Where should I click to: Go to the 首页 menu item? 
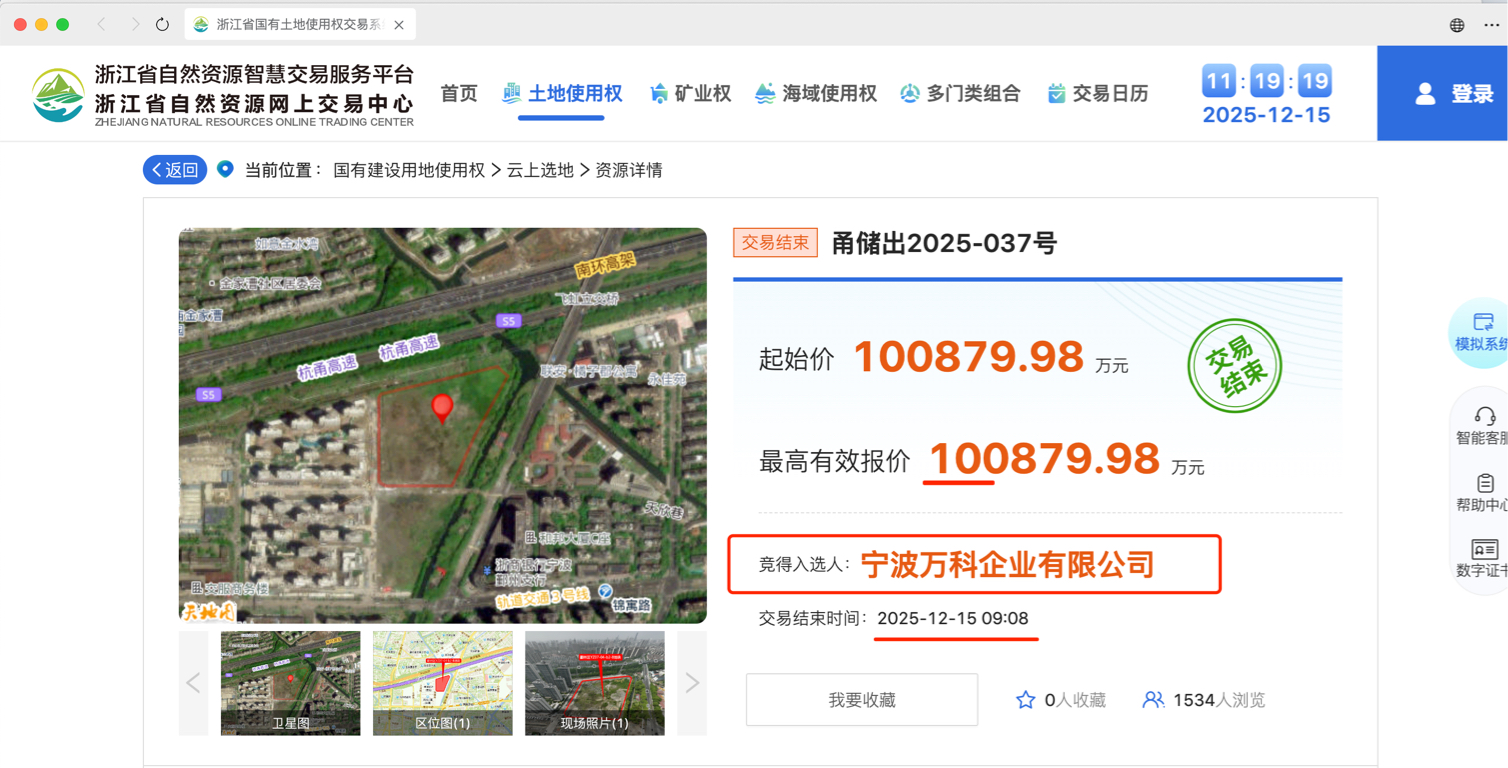point(459,94)
